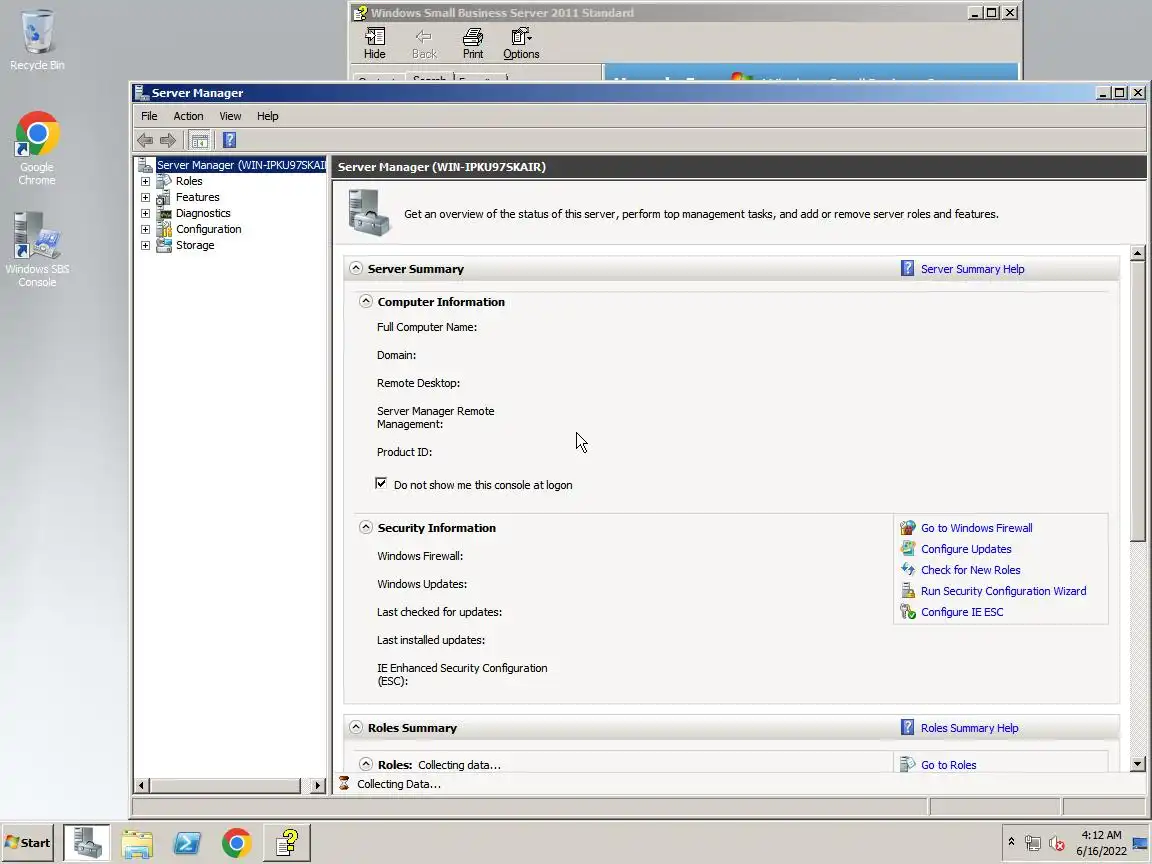Collapse the Roles Summary section
This screenshot has height=864, width=1152.
coord(356,727)
